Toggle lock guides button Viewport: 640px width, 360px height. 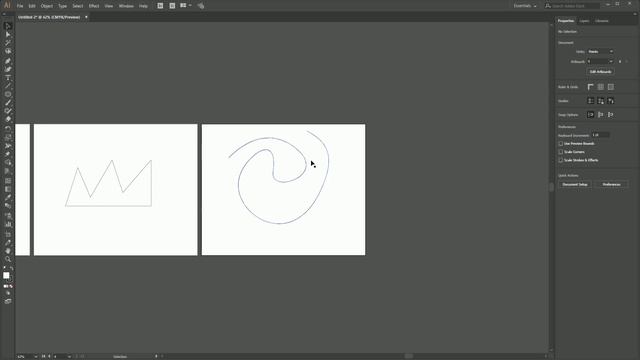601,101
